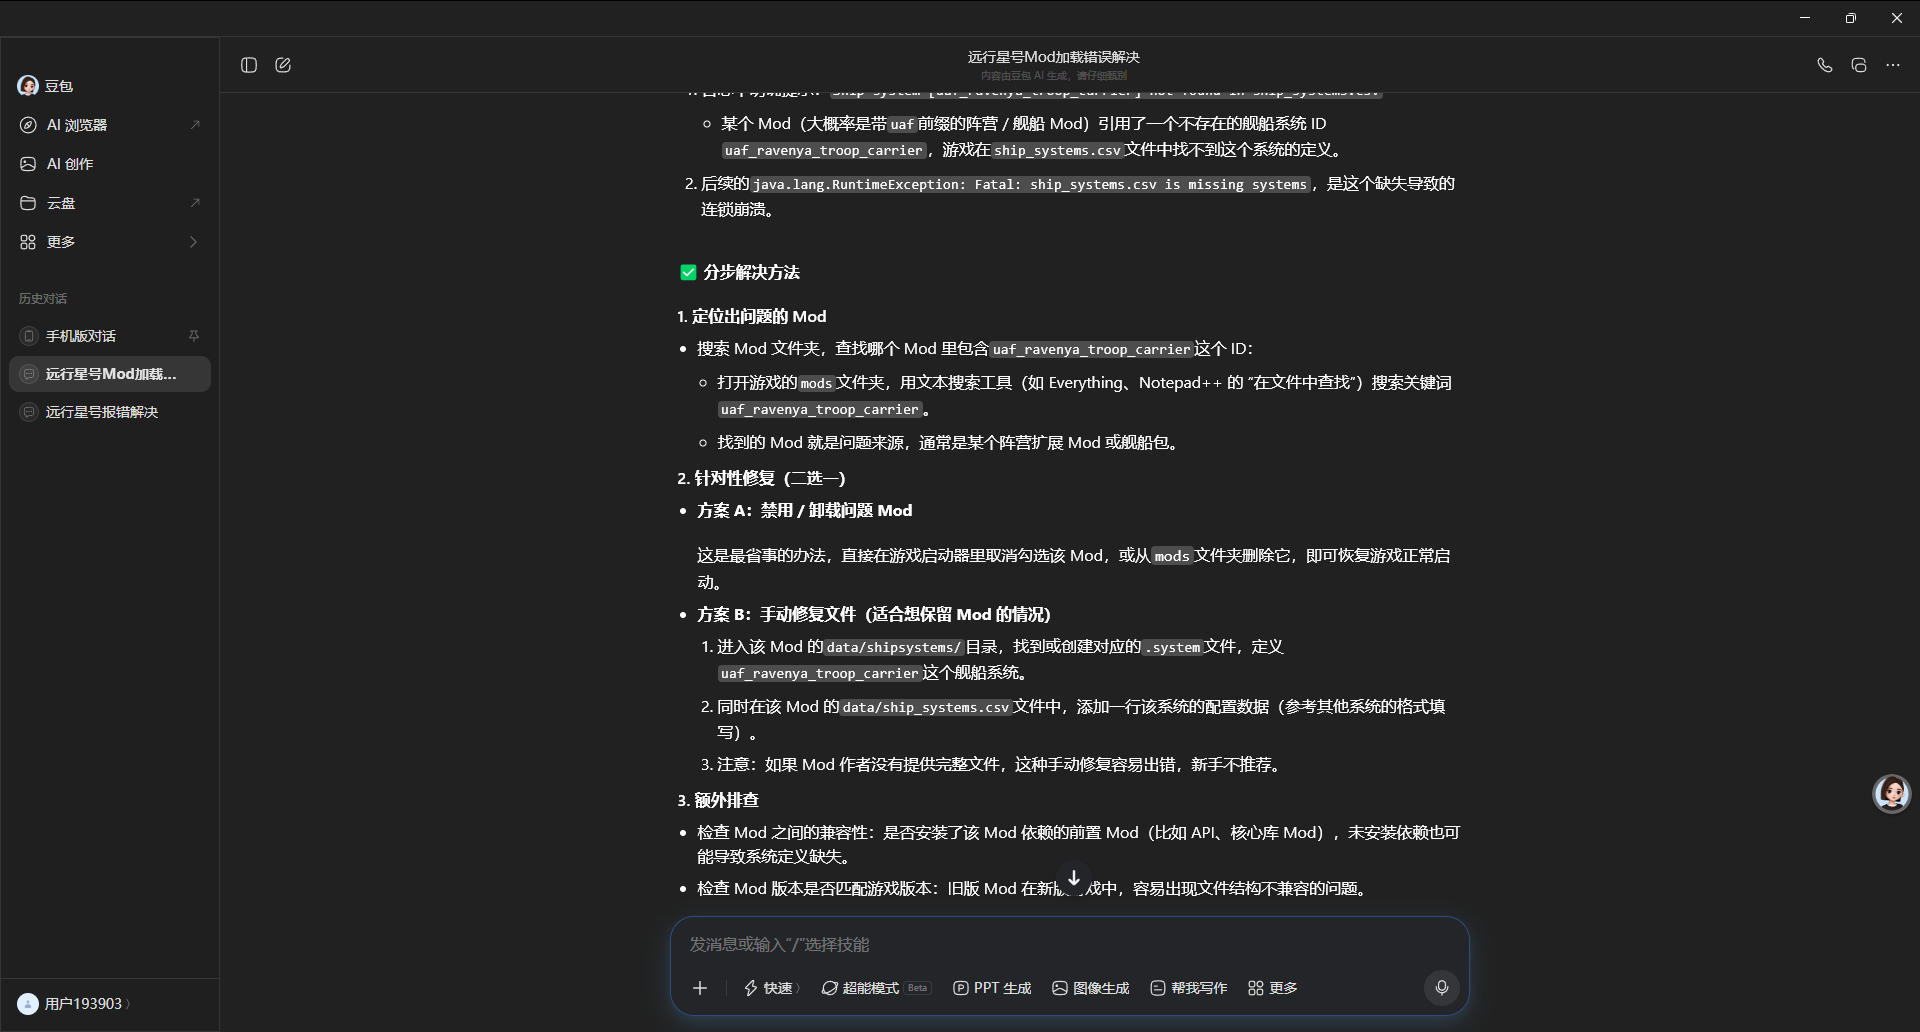The image size is (1920, 1032).
Task: Click the PPT 生成 button
Action: point(992,988)
